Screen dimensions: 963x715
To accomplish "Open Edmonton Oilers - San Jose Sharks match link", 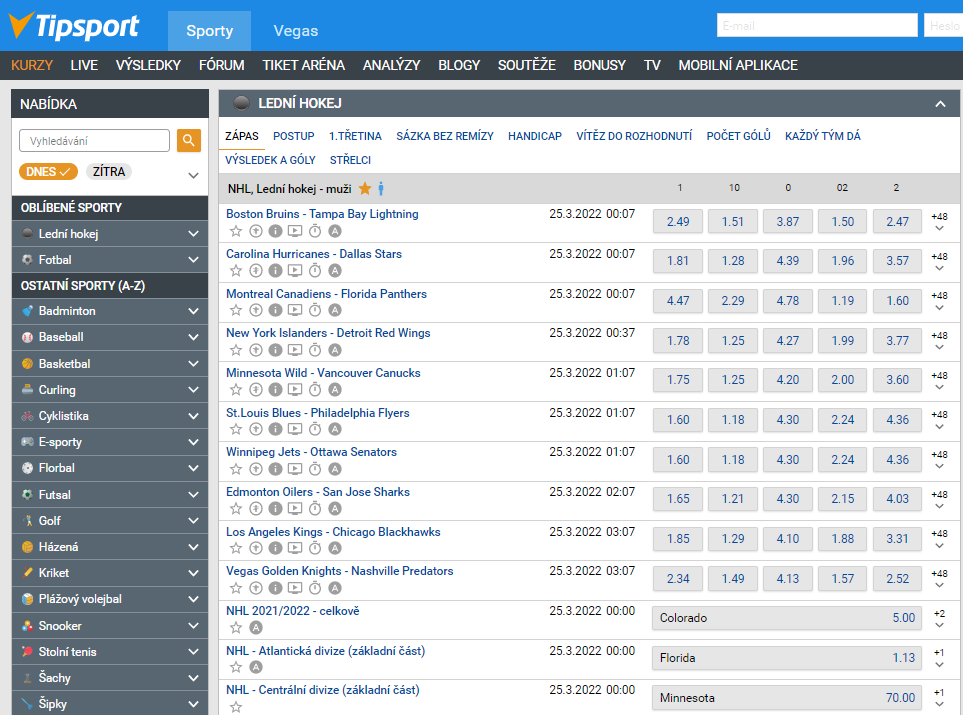I will [x=318, y=492].
